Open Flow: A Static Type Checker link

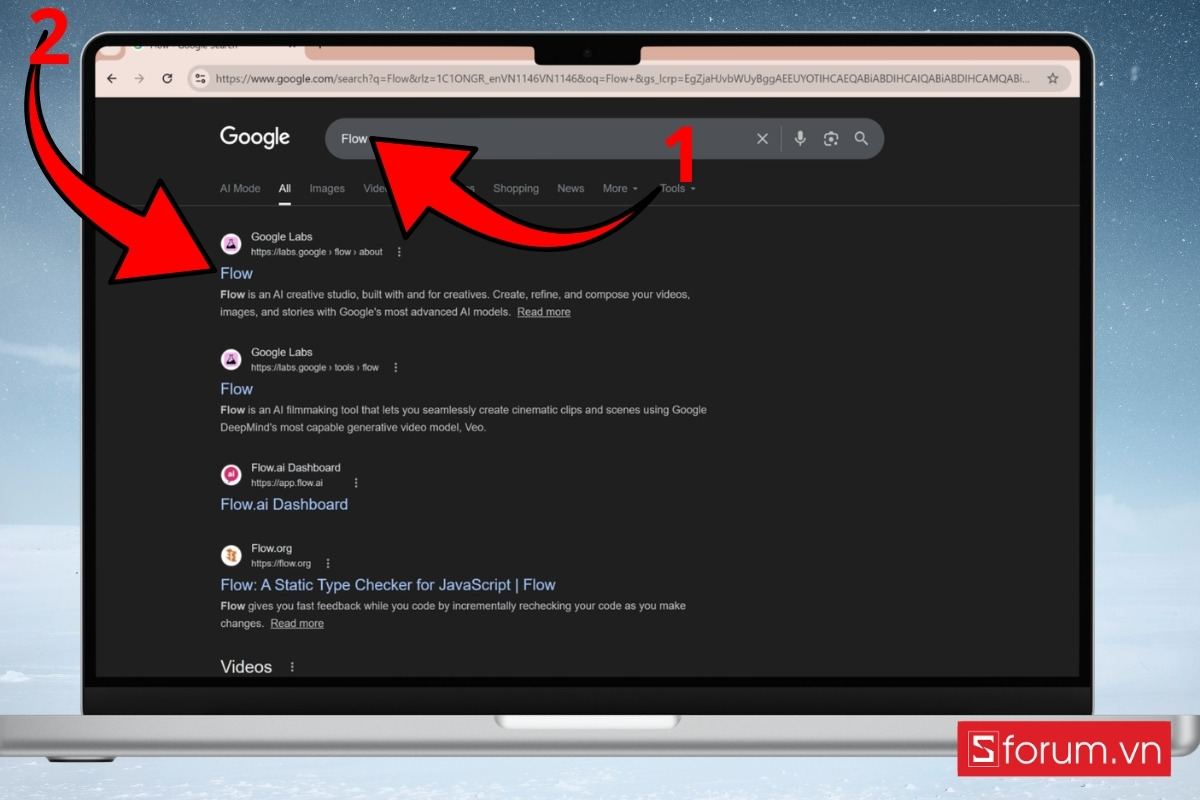click(x=387, y=585)
